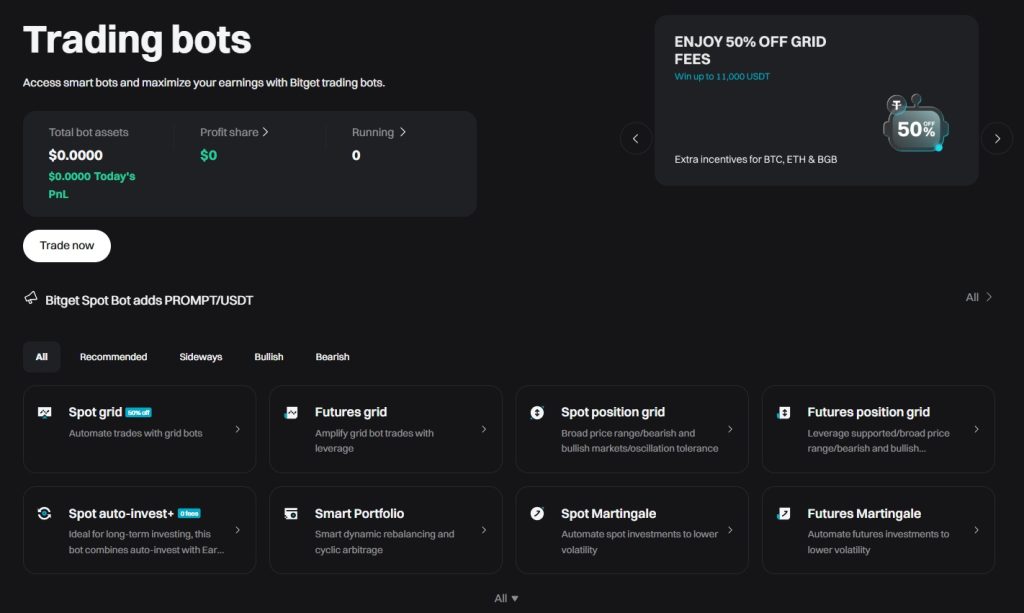Screen dimensions: 1024x613
Task: Select the Bearish market filter tab
Action: click(332, 356)
